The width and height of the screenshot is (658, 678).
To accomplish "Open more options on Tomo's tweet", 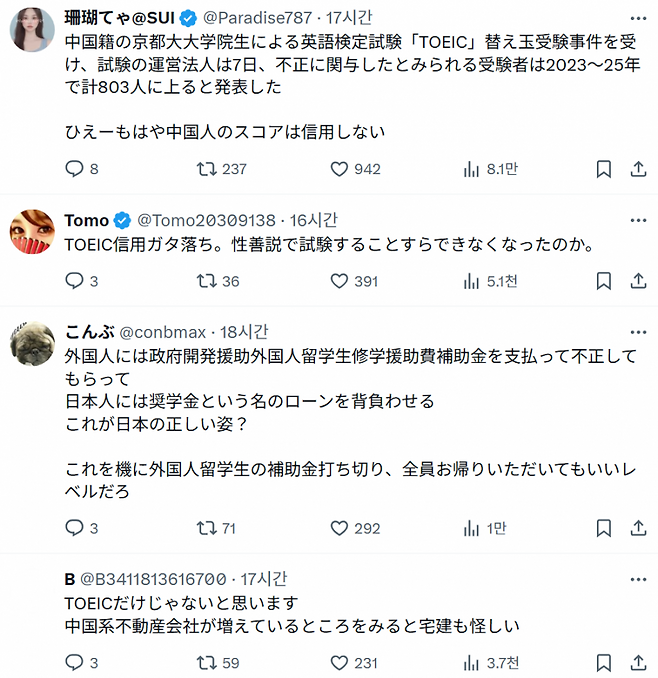I will 636,221.
